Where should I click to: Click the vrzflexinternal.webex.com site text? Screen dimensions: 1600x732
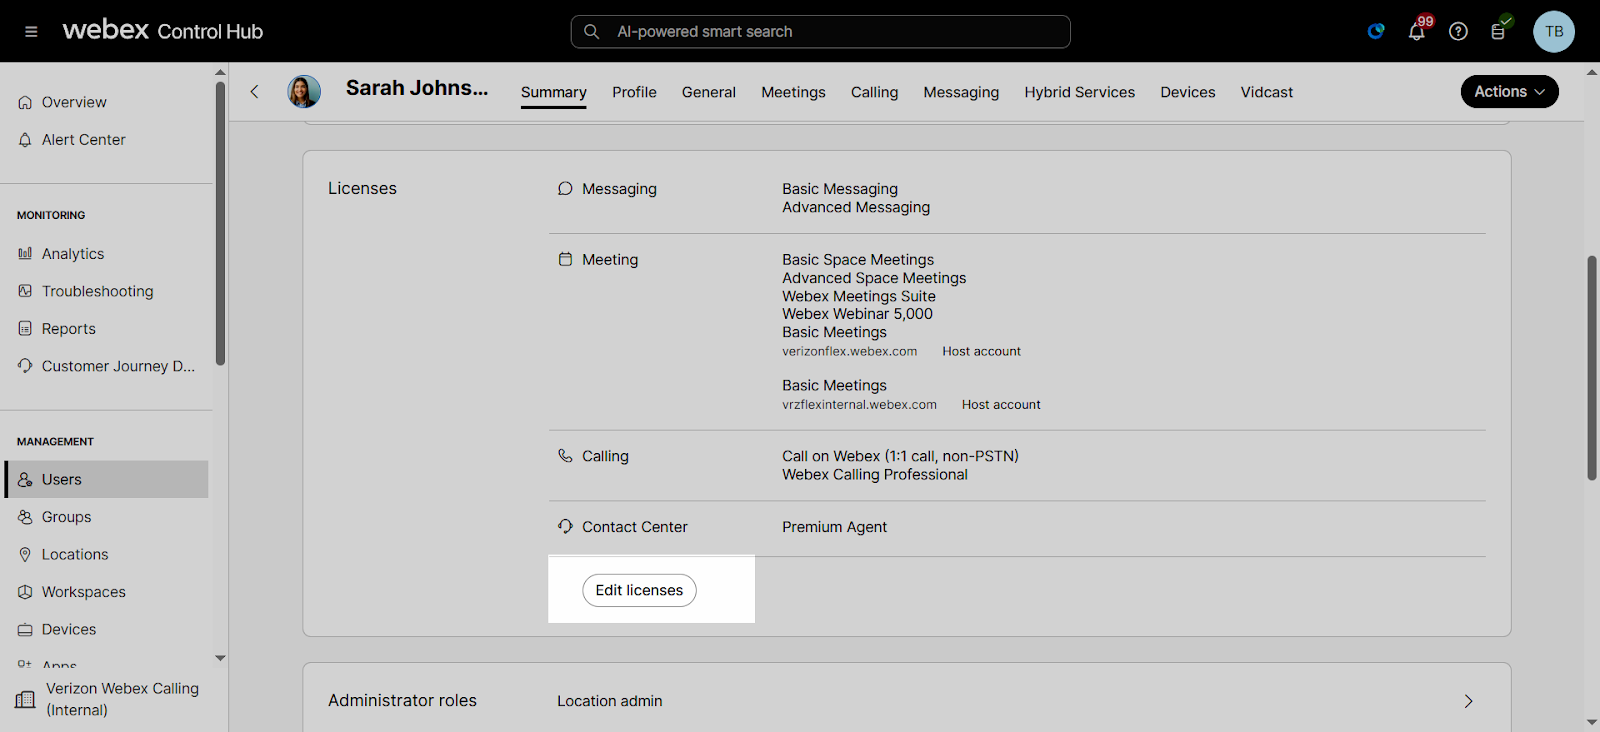(859, 405)
